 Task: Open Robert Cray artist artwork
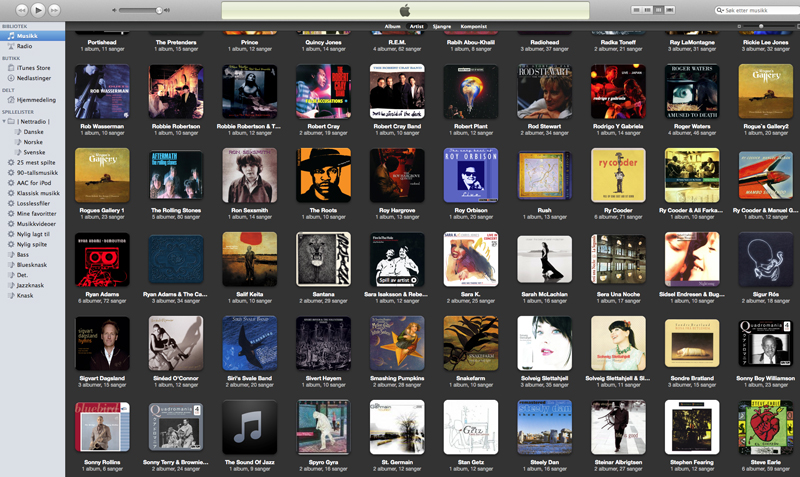pos(323,92)
